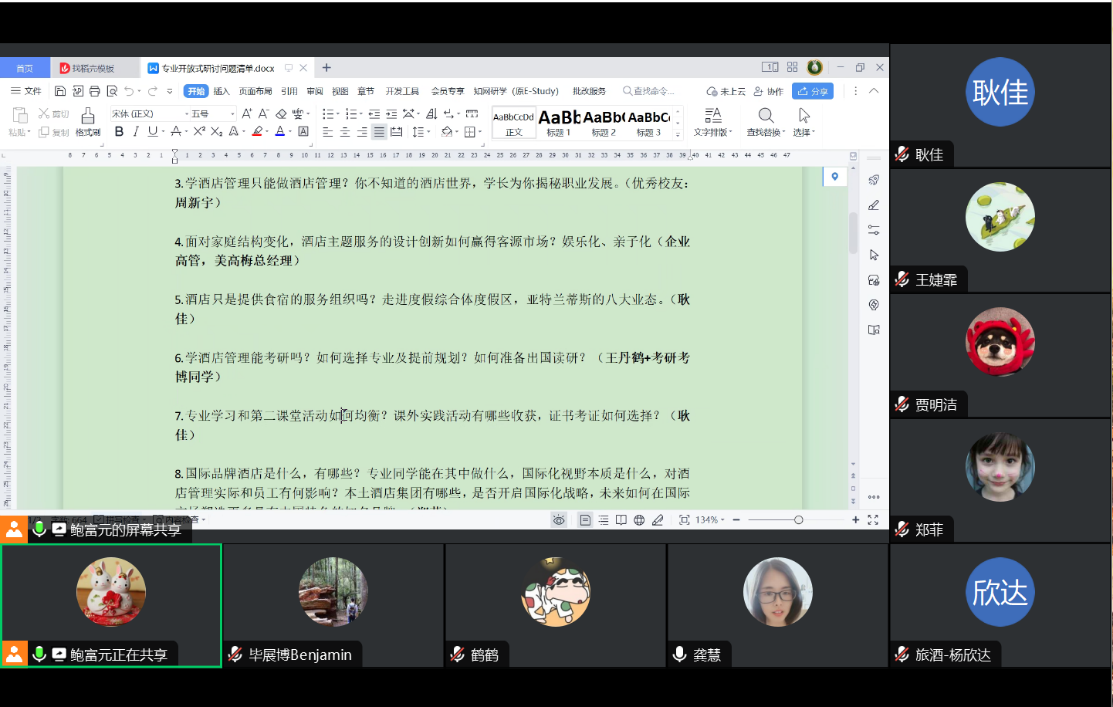Image resolution: width=1113 pixels, height=707 pixels.
Task: Click the 文字排版 text layout icon
Action: (713, 116)
